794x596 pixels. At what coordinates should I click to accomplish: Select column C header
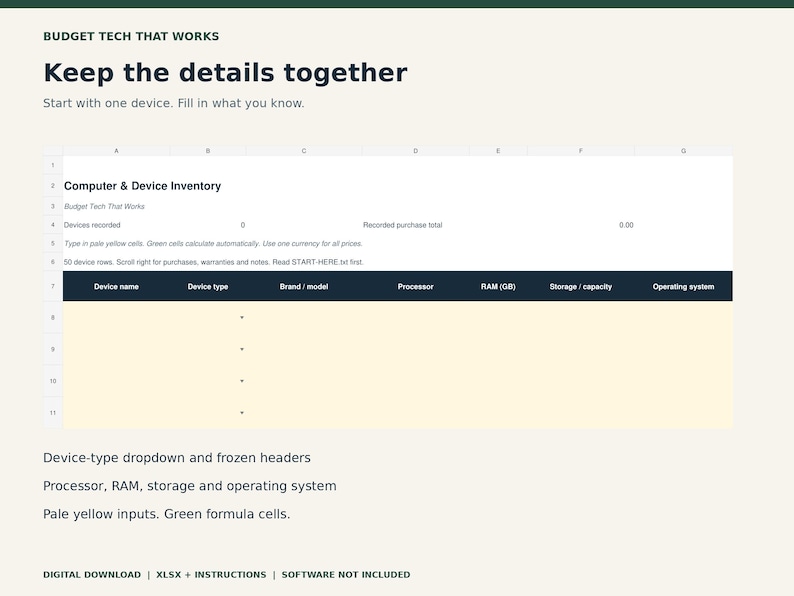pos(304,151)
